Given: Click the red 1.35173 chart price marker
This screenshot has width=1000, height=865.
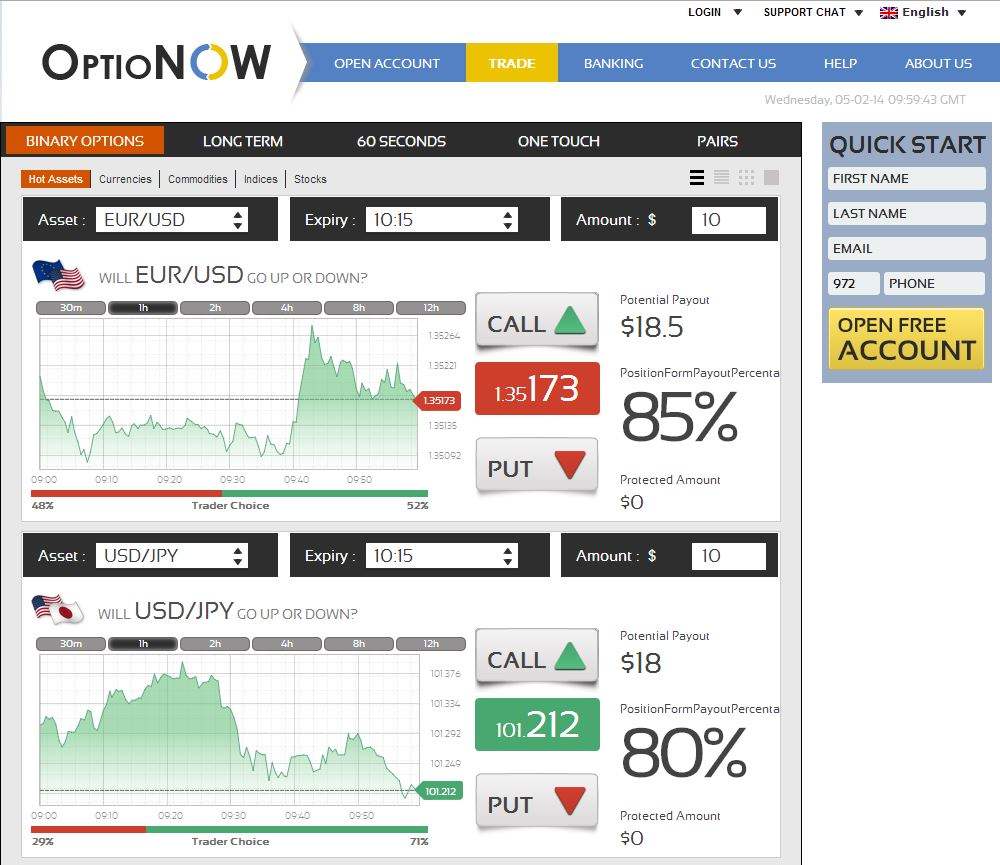Looking at the screenshot, I should (438, 400).
